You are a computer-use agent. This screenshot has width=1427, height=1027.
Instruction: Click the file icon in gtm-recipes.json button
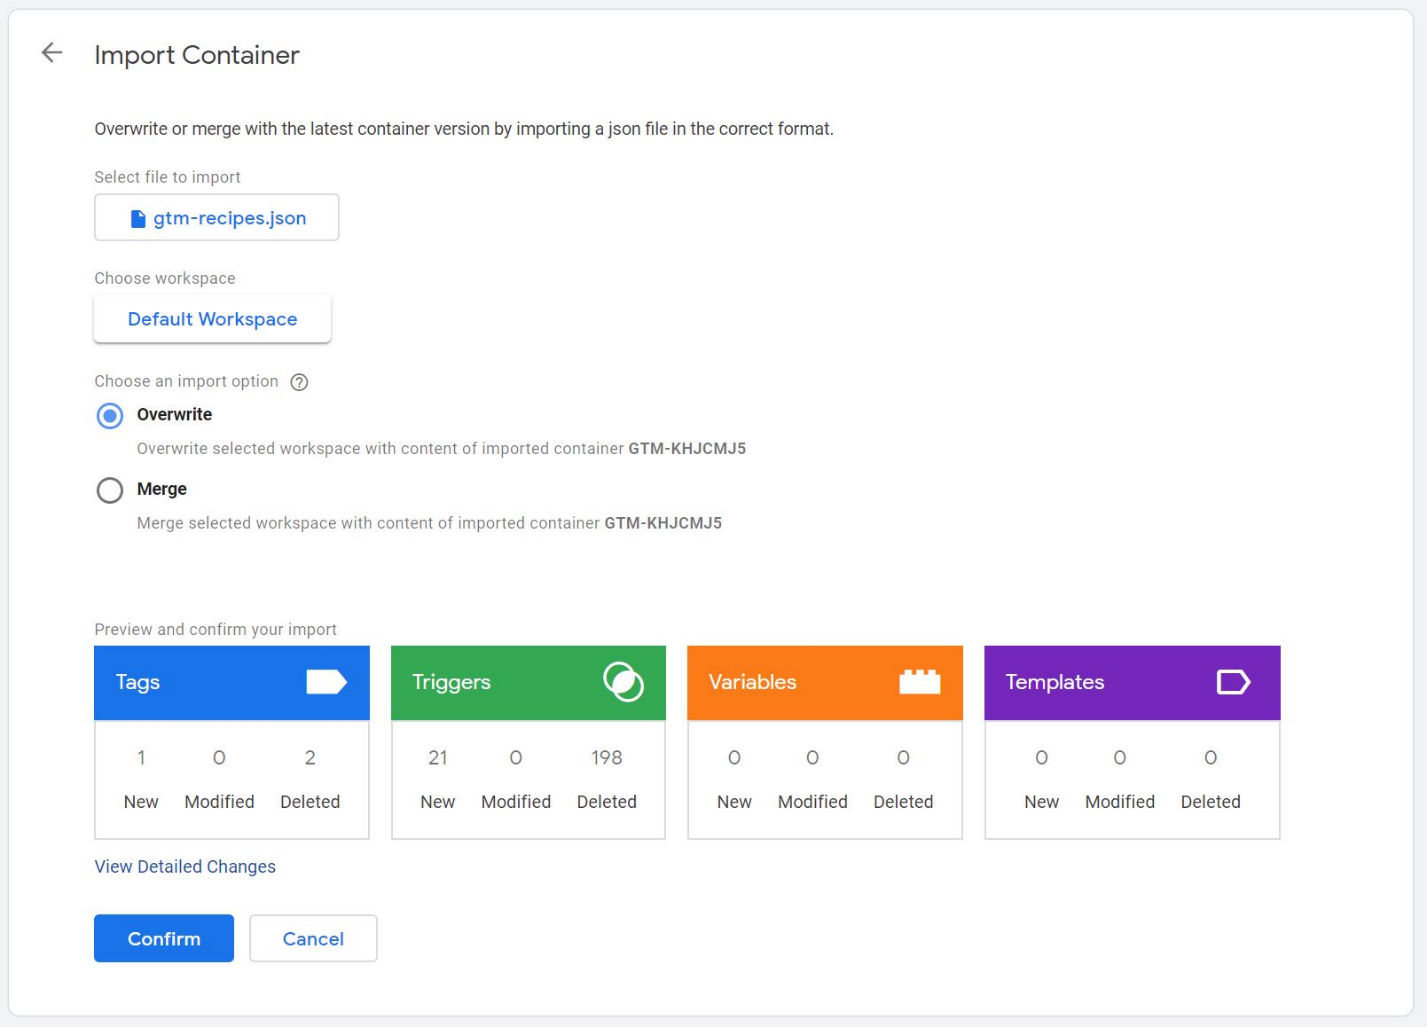point(138,219)
